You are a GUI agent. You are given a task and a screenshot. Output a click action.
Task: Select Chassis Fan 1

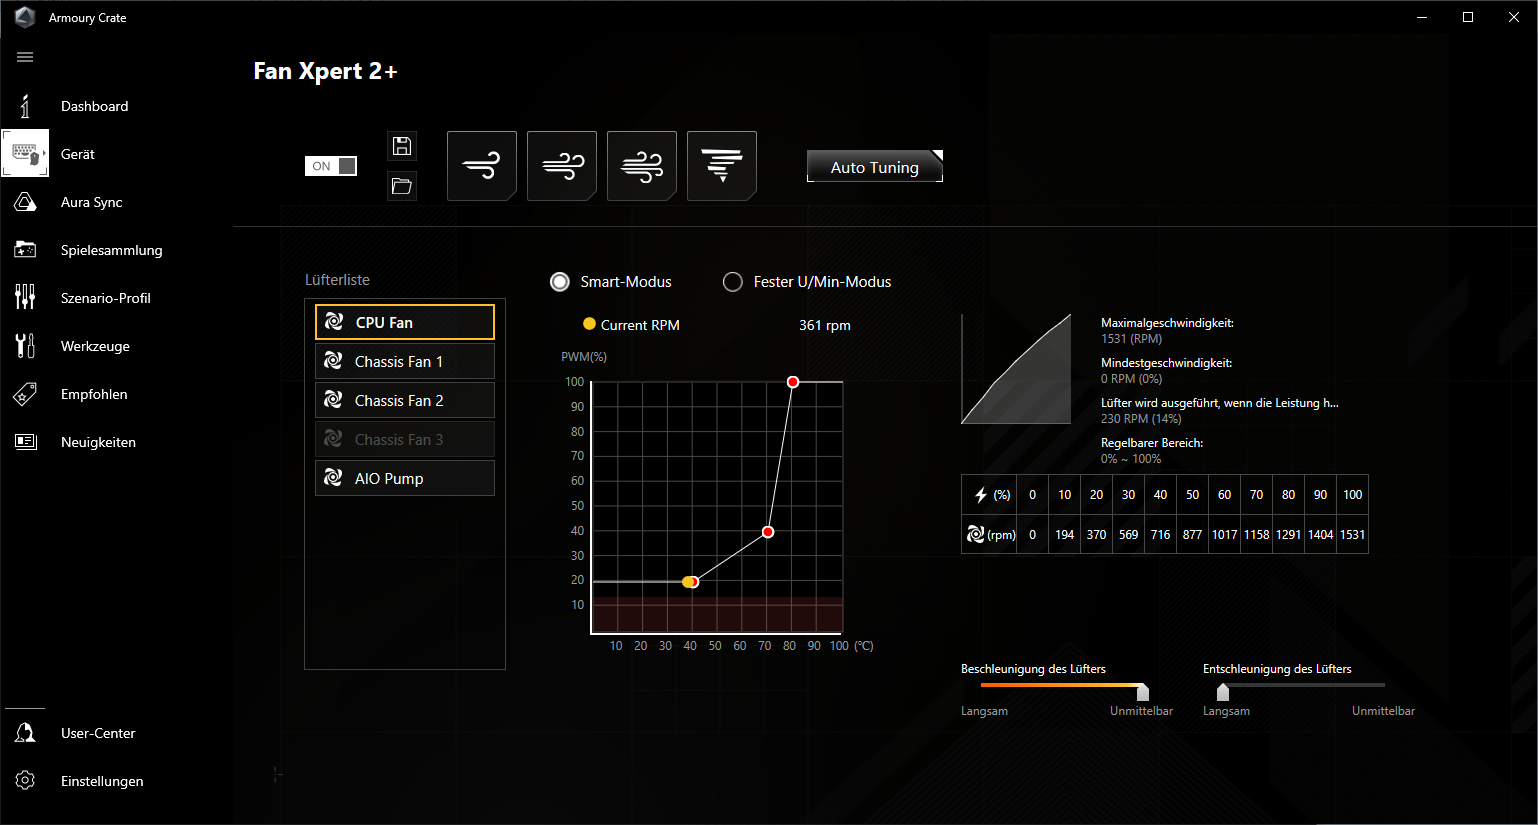405,361
